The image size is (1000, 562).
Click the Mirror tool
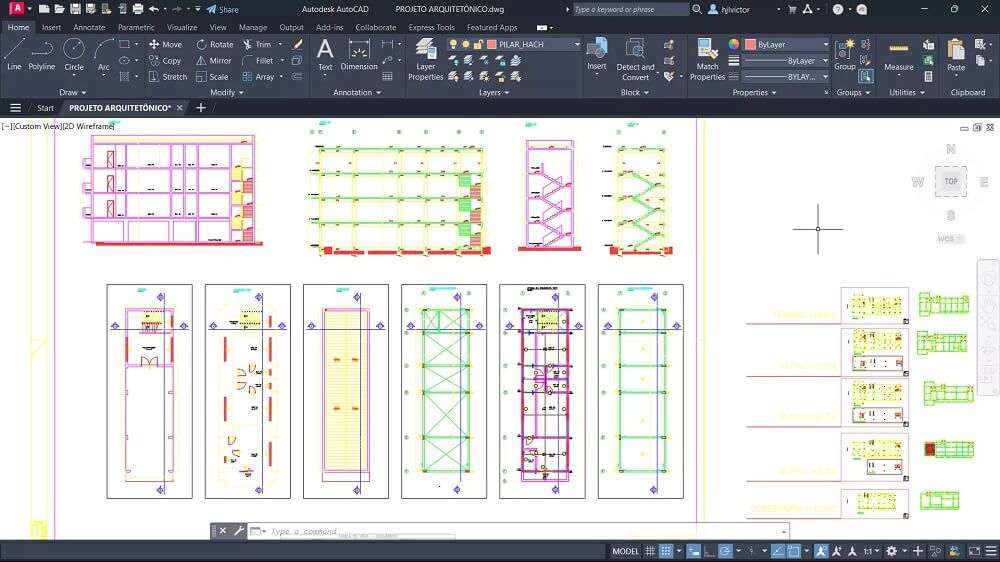[x=214, y=61]
